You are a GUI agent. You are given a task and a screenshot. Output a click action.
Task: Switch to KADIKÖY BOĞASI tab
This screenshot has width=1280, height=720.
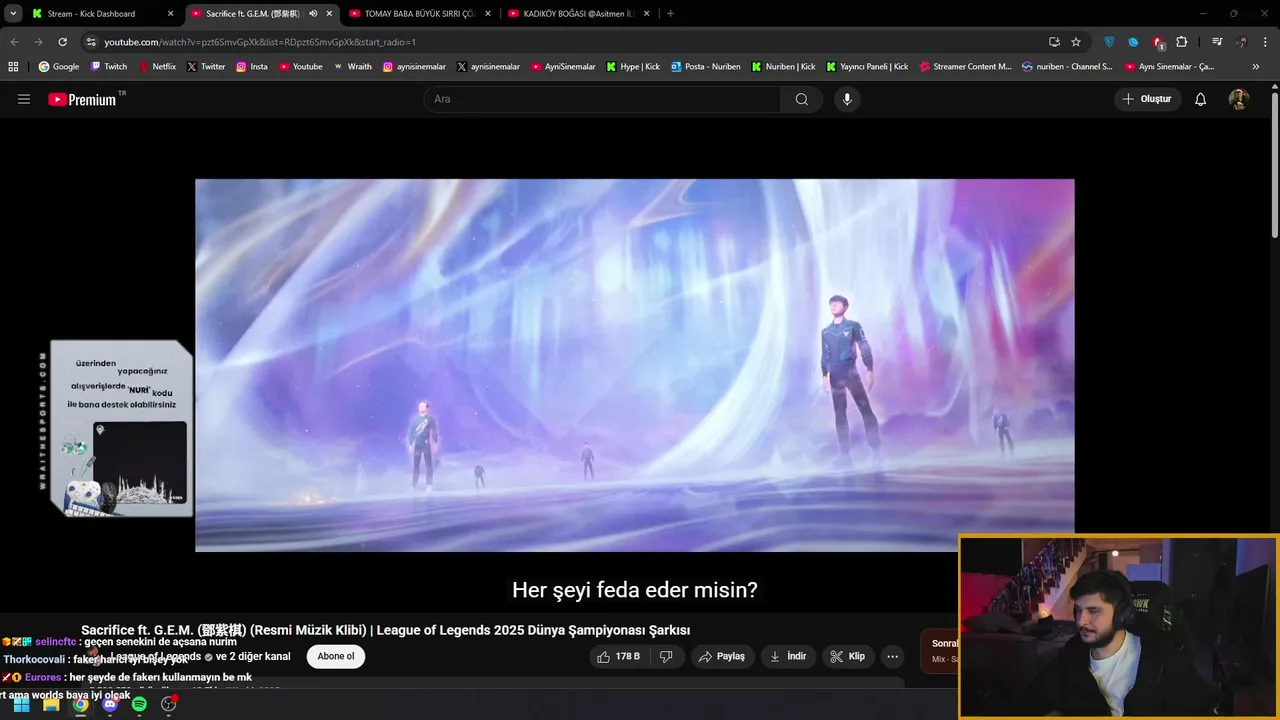tap(578, 14)
